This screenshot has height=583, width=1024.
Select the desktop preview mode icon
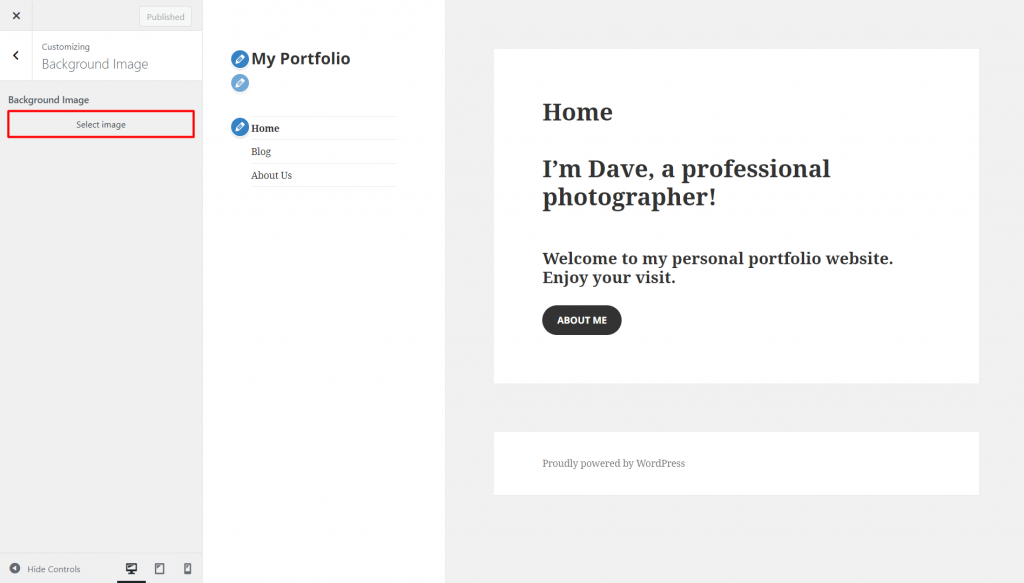pos(131,568)
